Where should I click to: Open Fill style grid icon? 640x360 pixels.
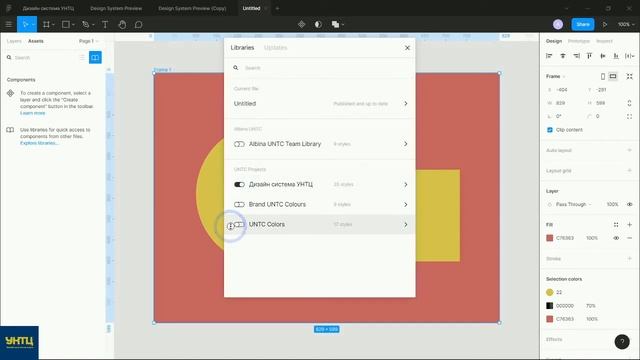point(616,224)
